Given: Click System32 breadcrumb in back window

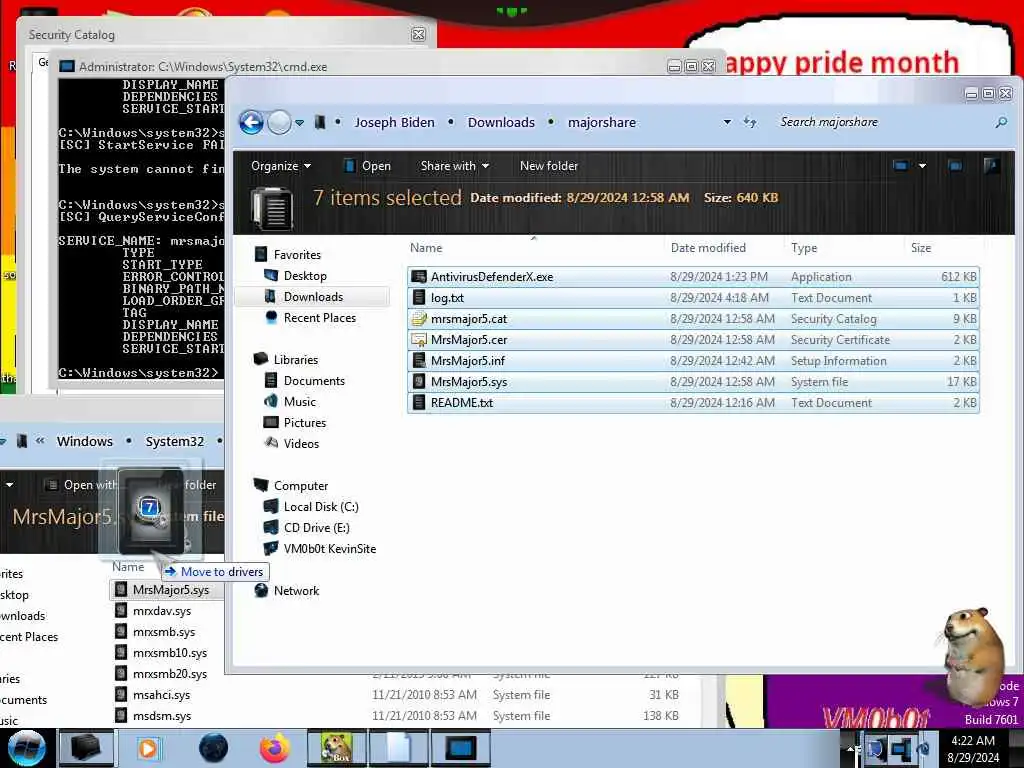Looking at the screenshot, I should point(174,441).
